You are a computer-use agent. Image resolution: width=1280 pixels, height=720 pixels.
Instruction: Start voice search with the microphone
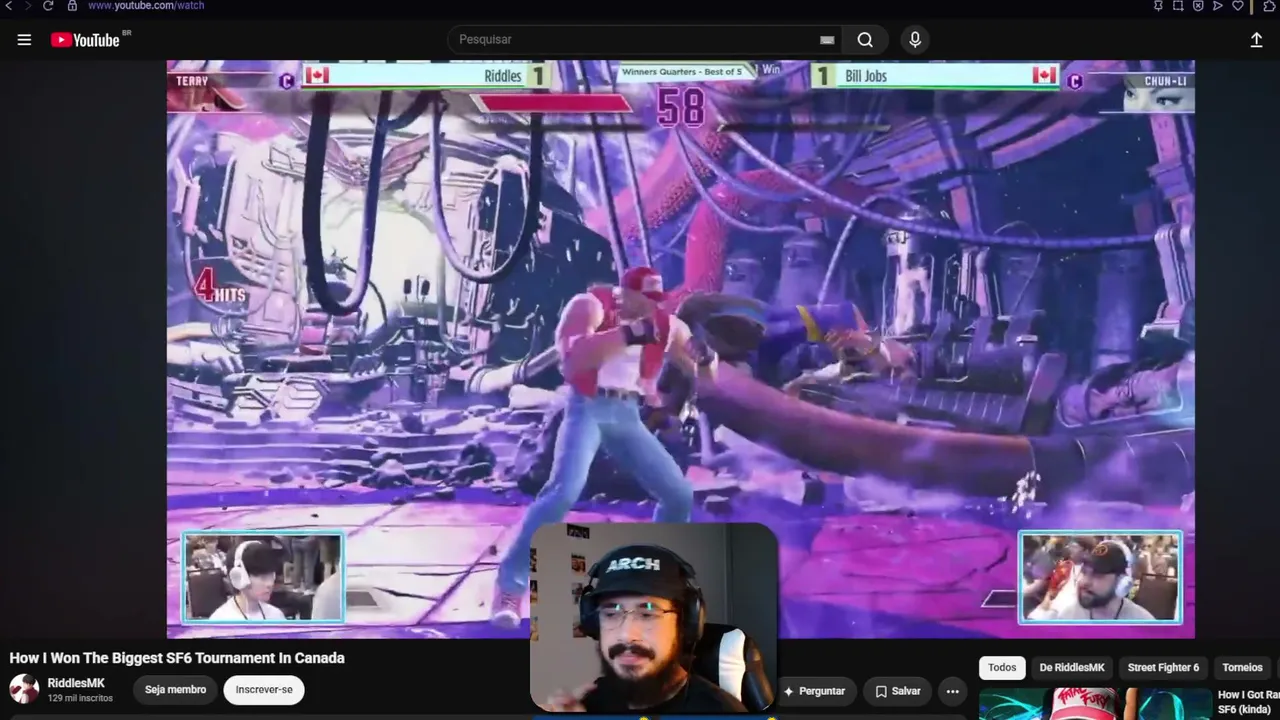(x=914, y=40)
